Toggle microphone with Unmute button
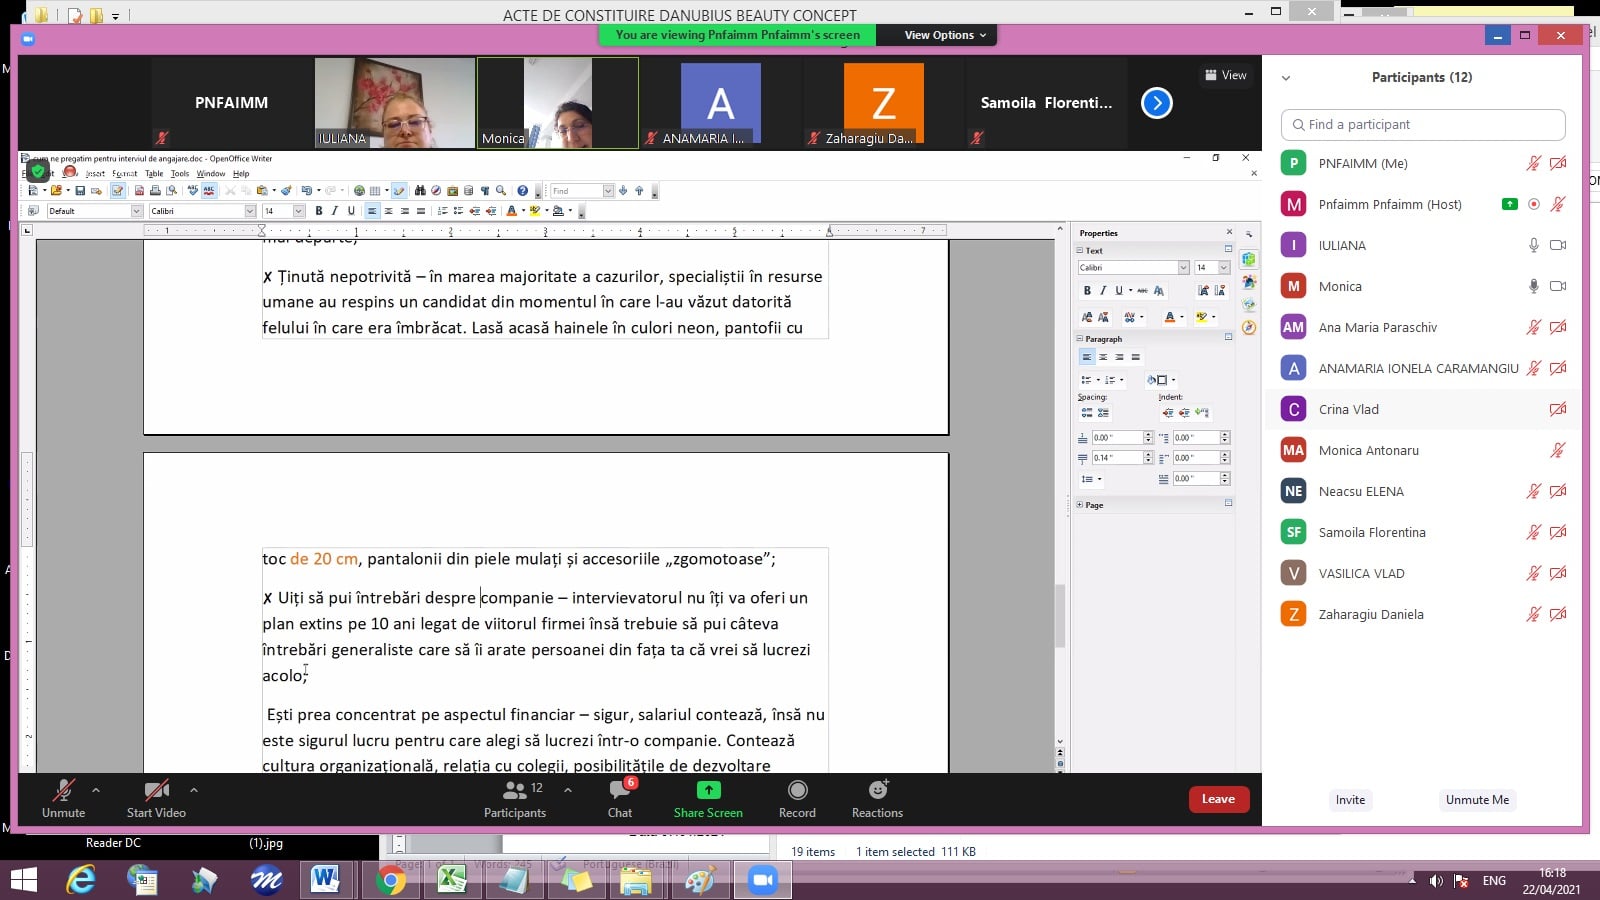The width and height of the screenshot is (1600, 900). click(x=63, y=798)
